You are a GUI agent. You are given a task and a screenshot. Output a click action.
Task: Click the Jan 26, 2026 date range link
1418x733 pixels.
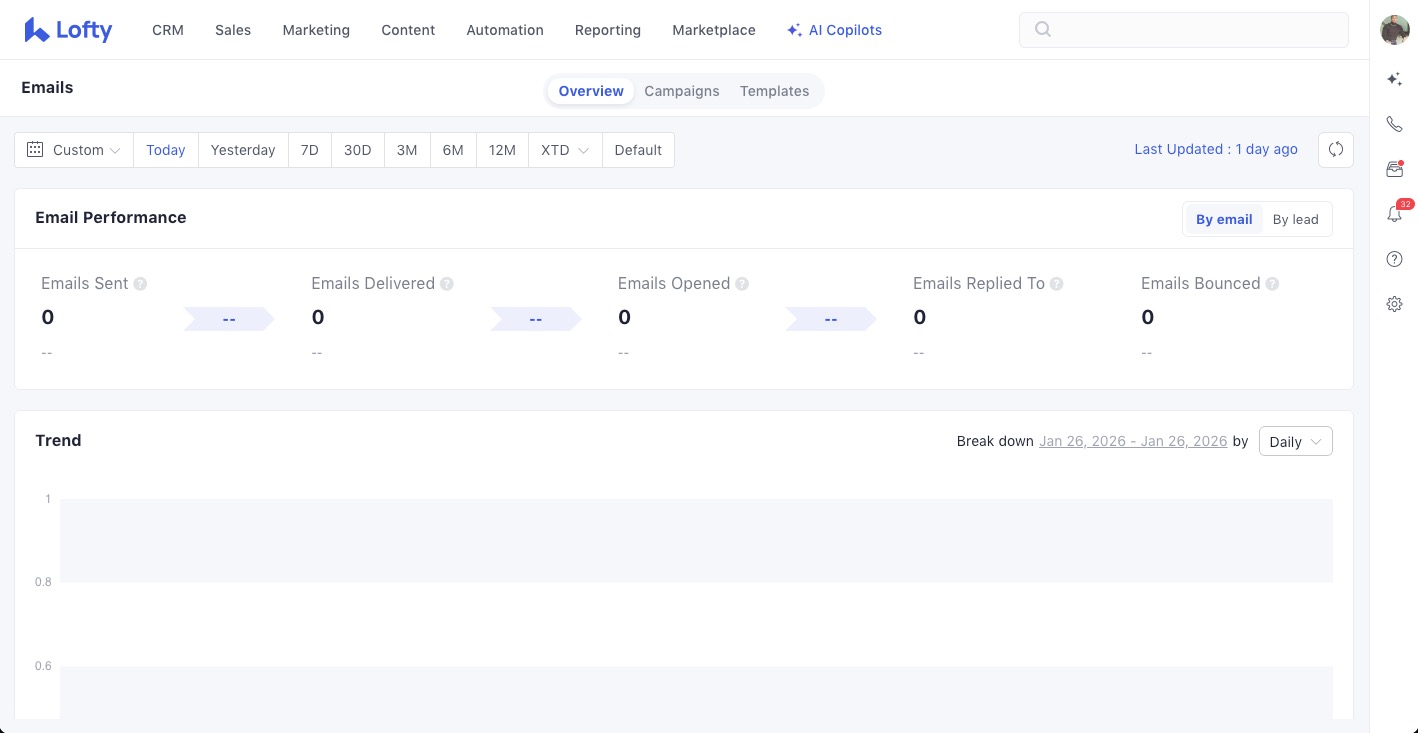[x=1132, y=441]
